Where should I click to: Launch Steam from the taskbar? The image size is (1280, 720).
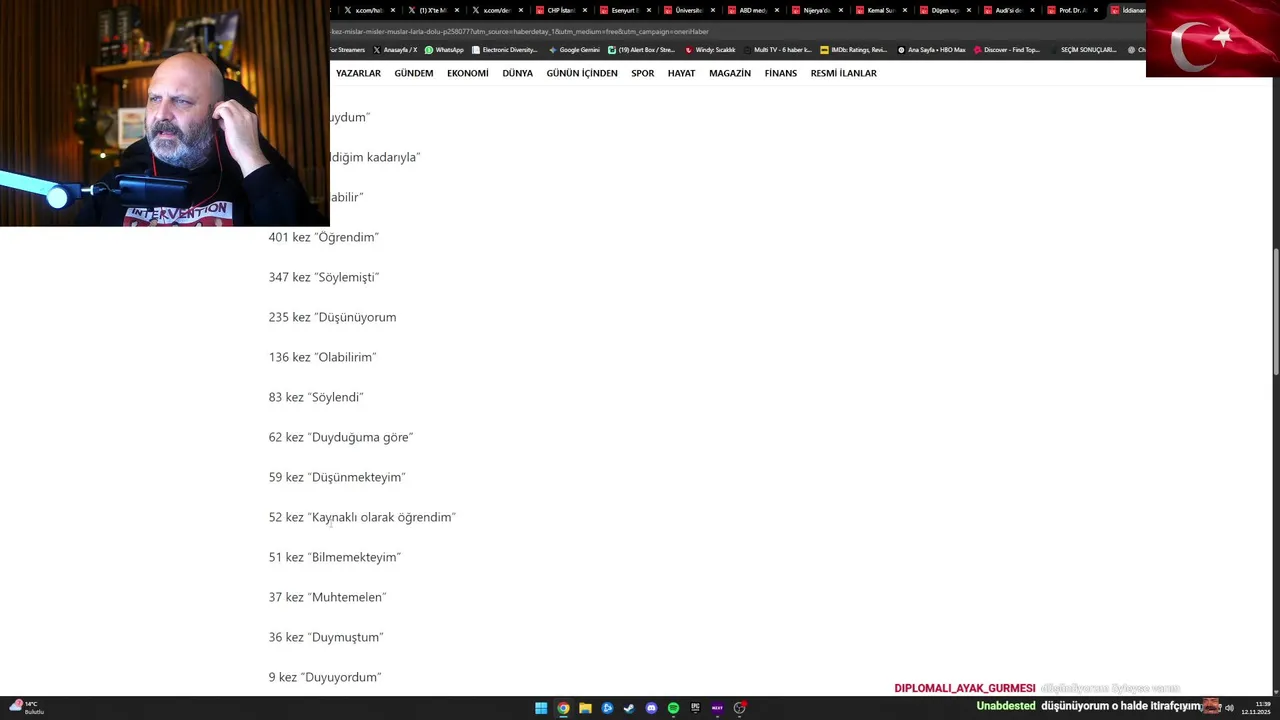(x=629, y=708)
